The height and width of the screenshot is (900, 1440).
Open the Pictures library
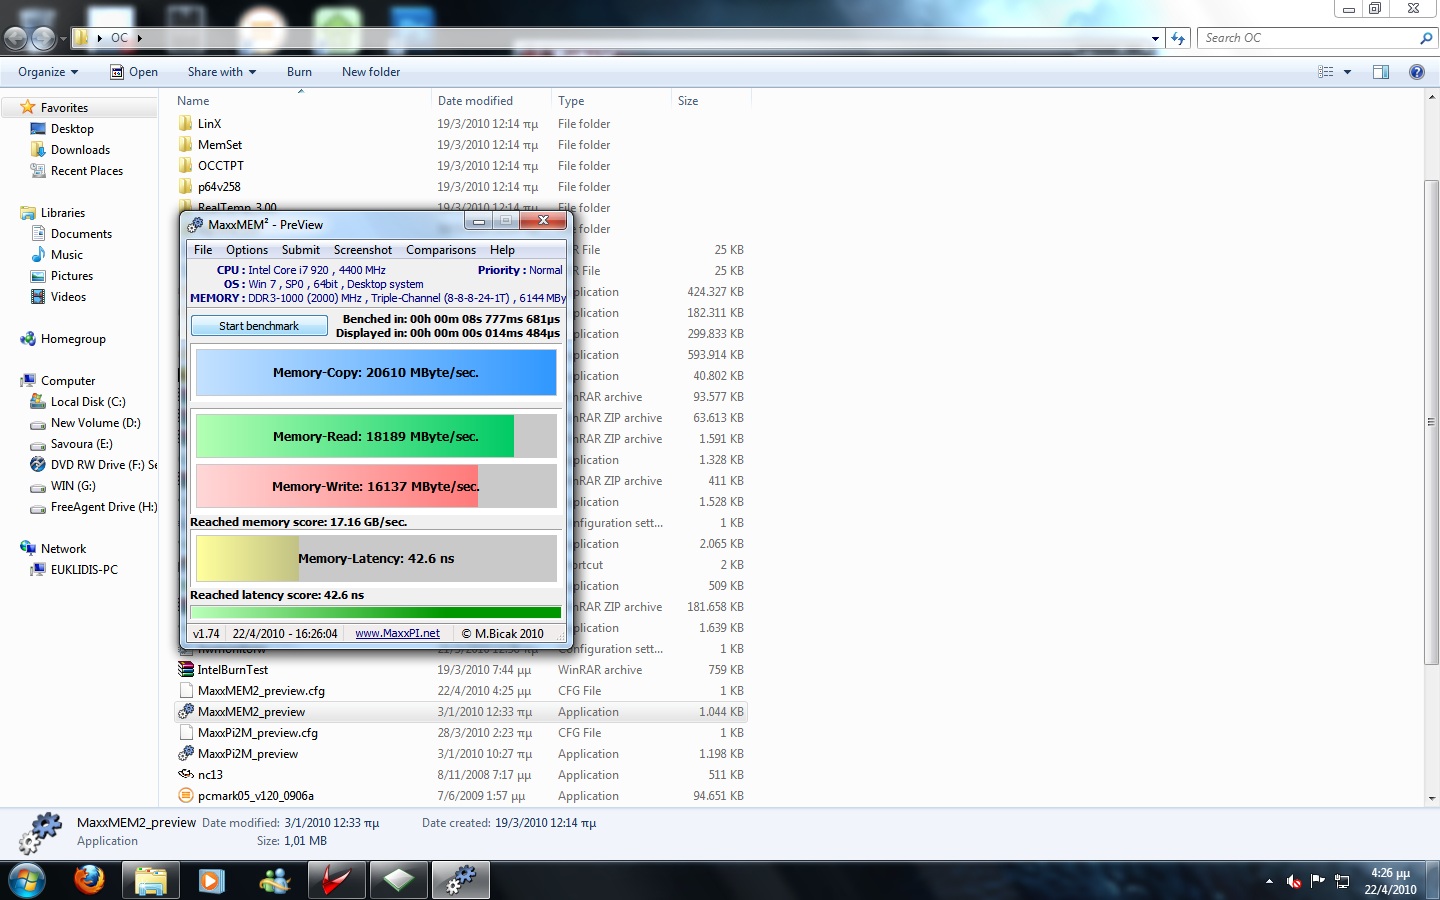point(71,276)
